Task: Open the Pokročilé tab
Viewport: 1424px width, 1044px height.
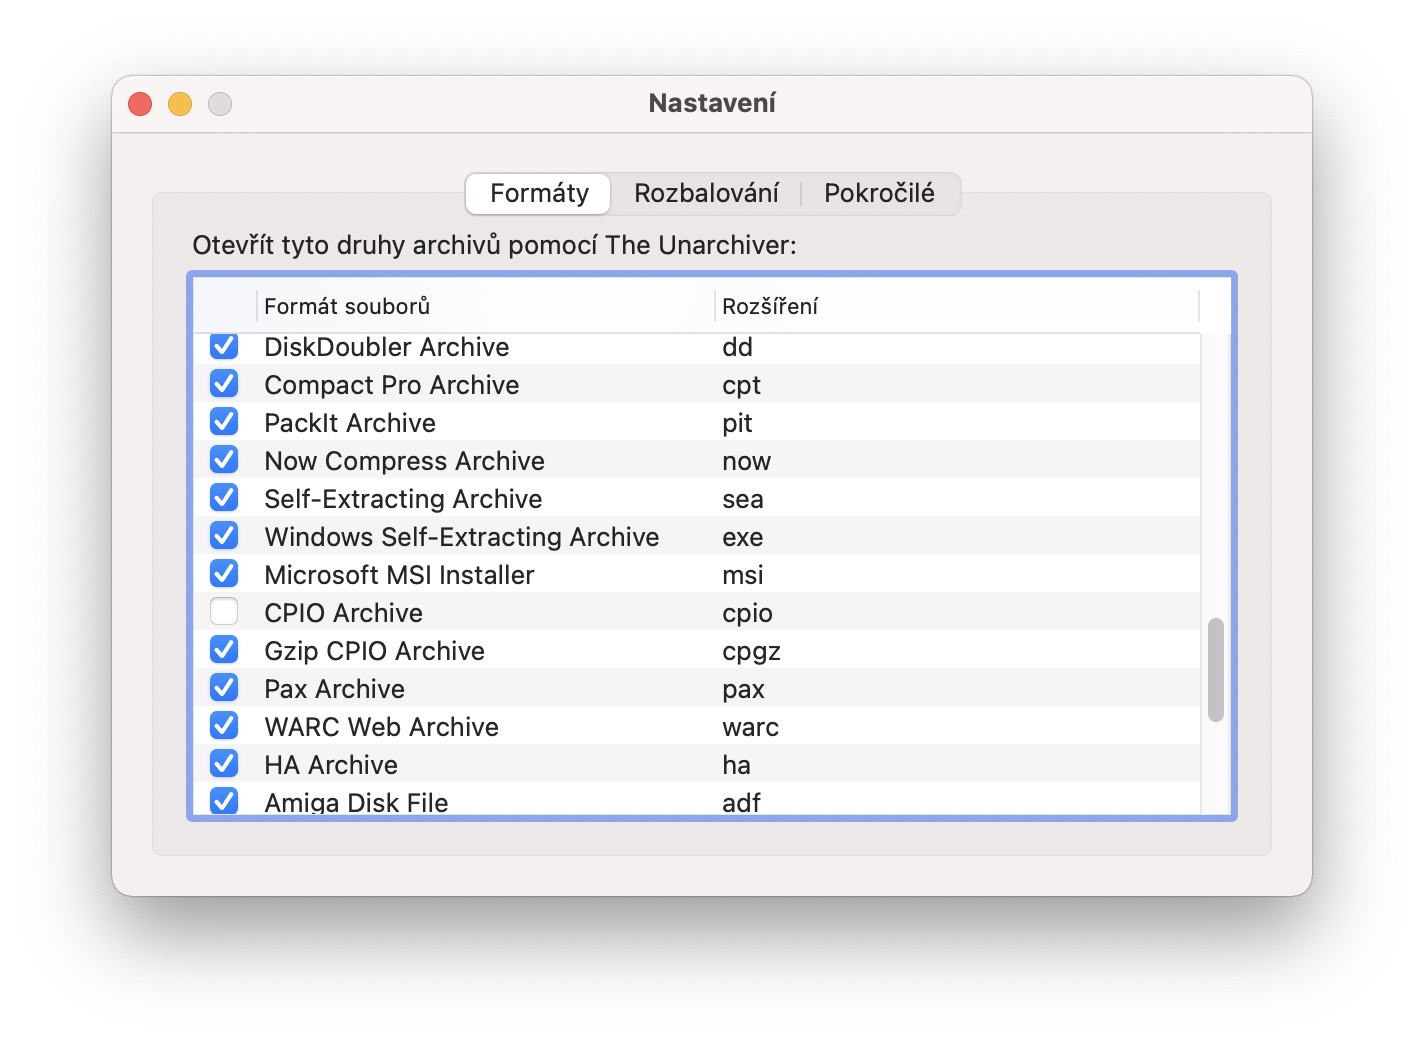Action: [879, 193]
